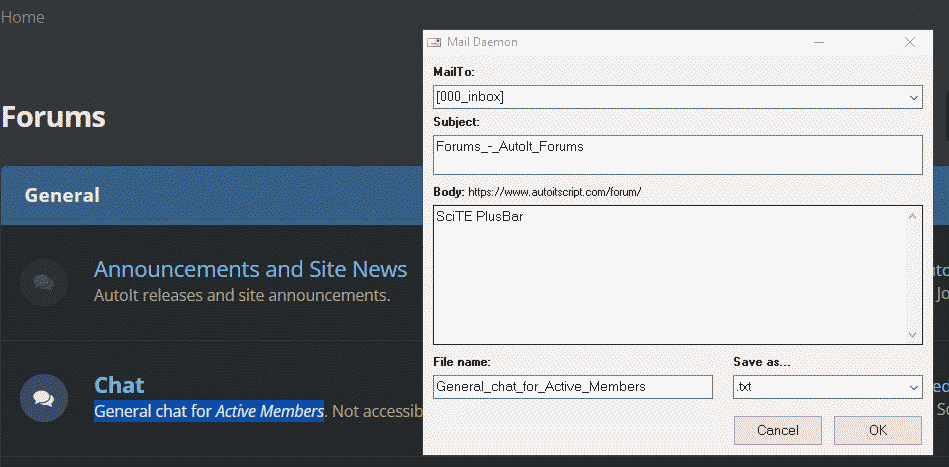This screenshot has height=467, width=949.
Task: Click the 'Save as...' label
Action: (762, 362)
